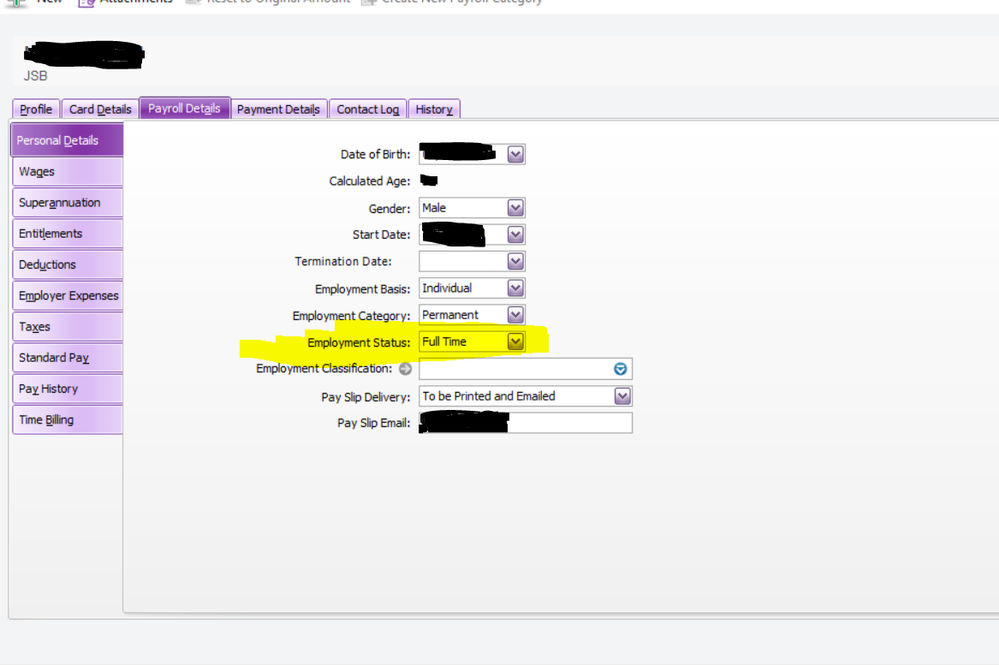This screenshot has width=999, height=665.
Task: Click the Attachments icon in the toolbar
Action: [86, 3]
